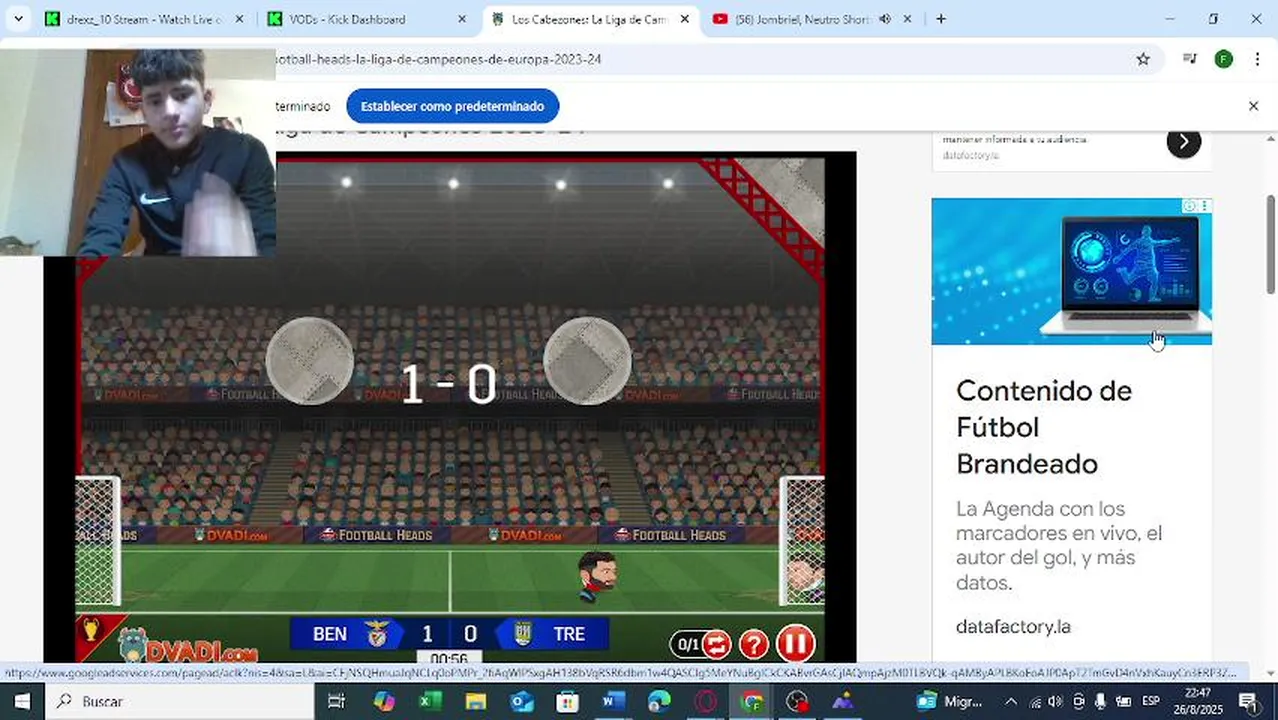Click the datafactory.la link below ad text

pos(1013,627)
